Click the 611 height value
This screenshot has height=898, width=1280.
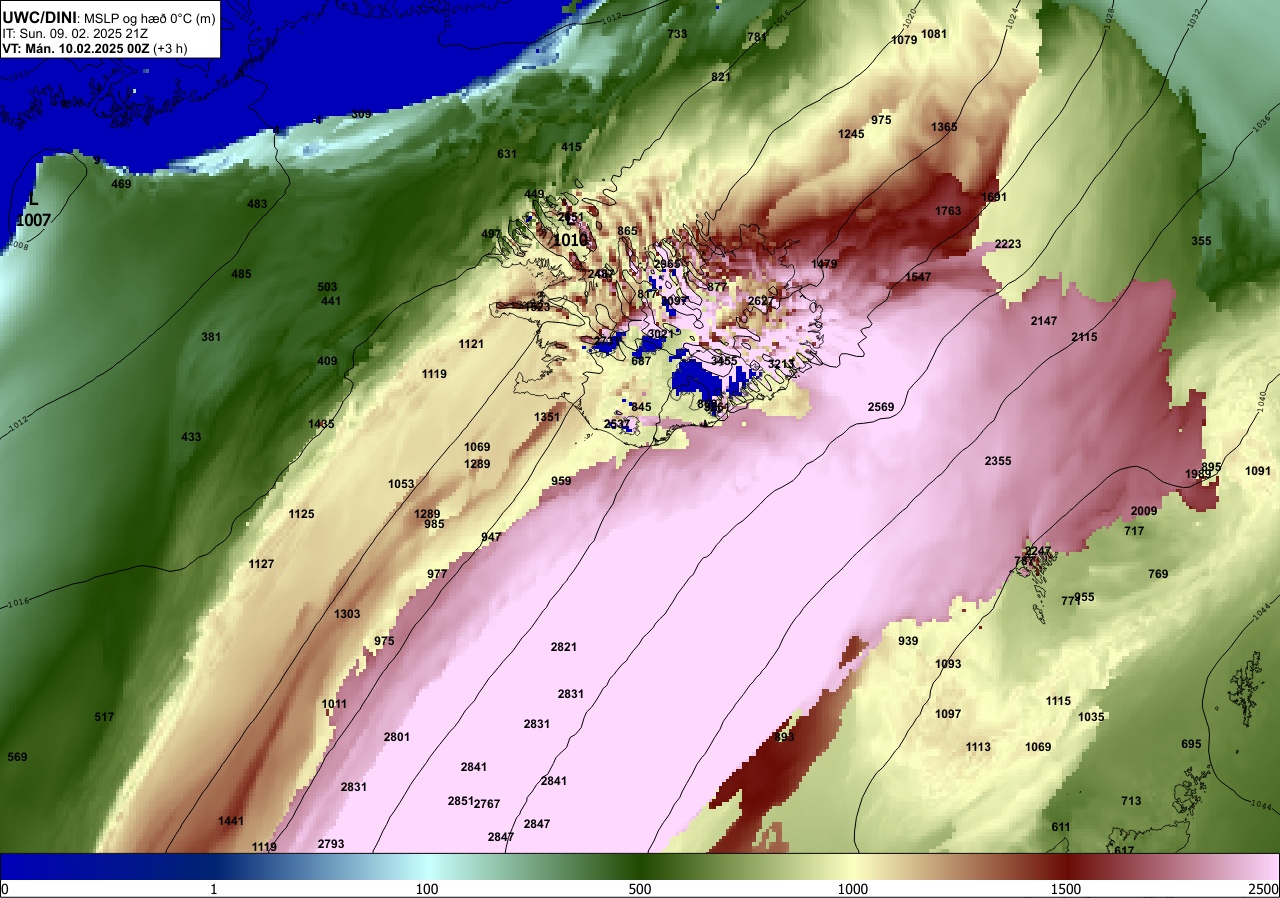coord(1061,827)
